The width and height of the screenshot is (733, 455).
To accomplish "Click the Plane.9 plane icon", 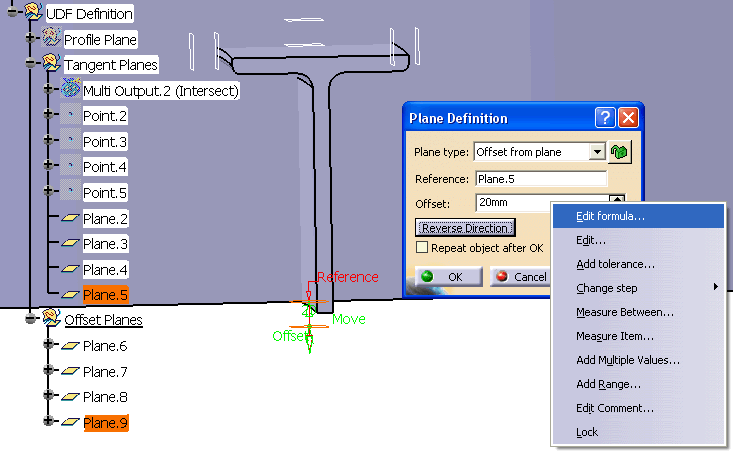I will [71, 422].
